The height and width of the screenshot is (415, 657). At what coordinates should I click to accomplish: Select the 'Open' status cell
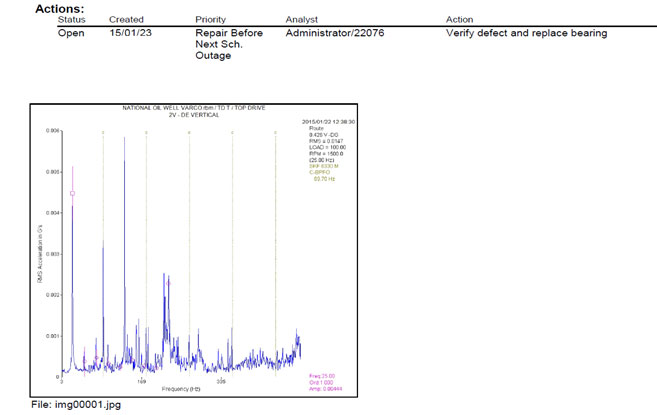[x=71, y=33]
